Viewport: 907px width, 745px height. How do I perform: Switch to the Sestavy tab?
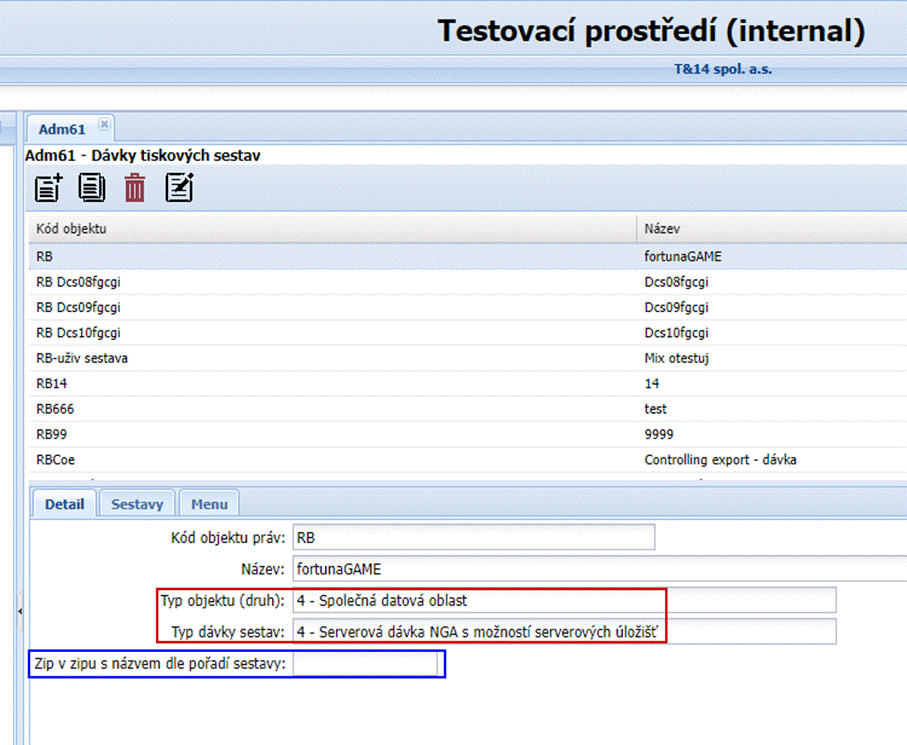137,504
